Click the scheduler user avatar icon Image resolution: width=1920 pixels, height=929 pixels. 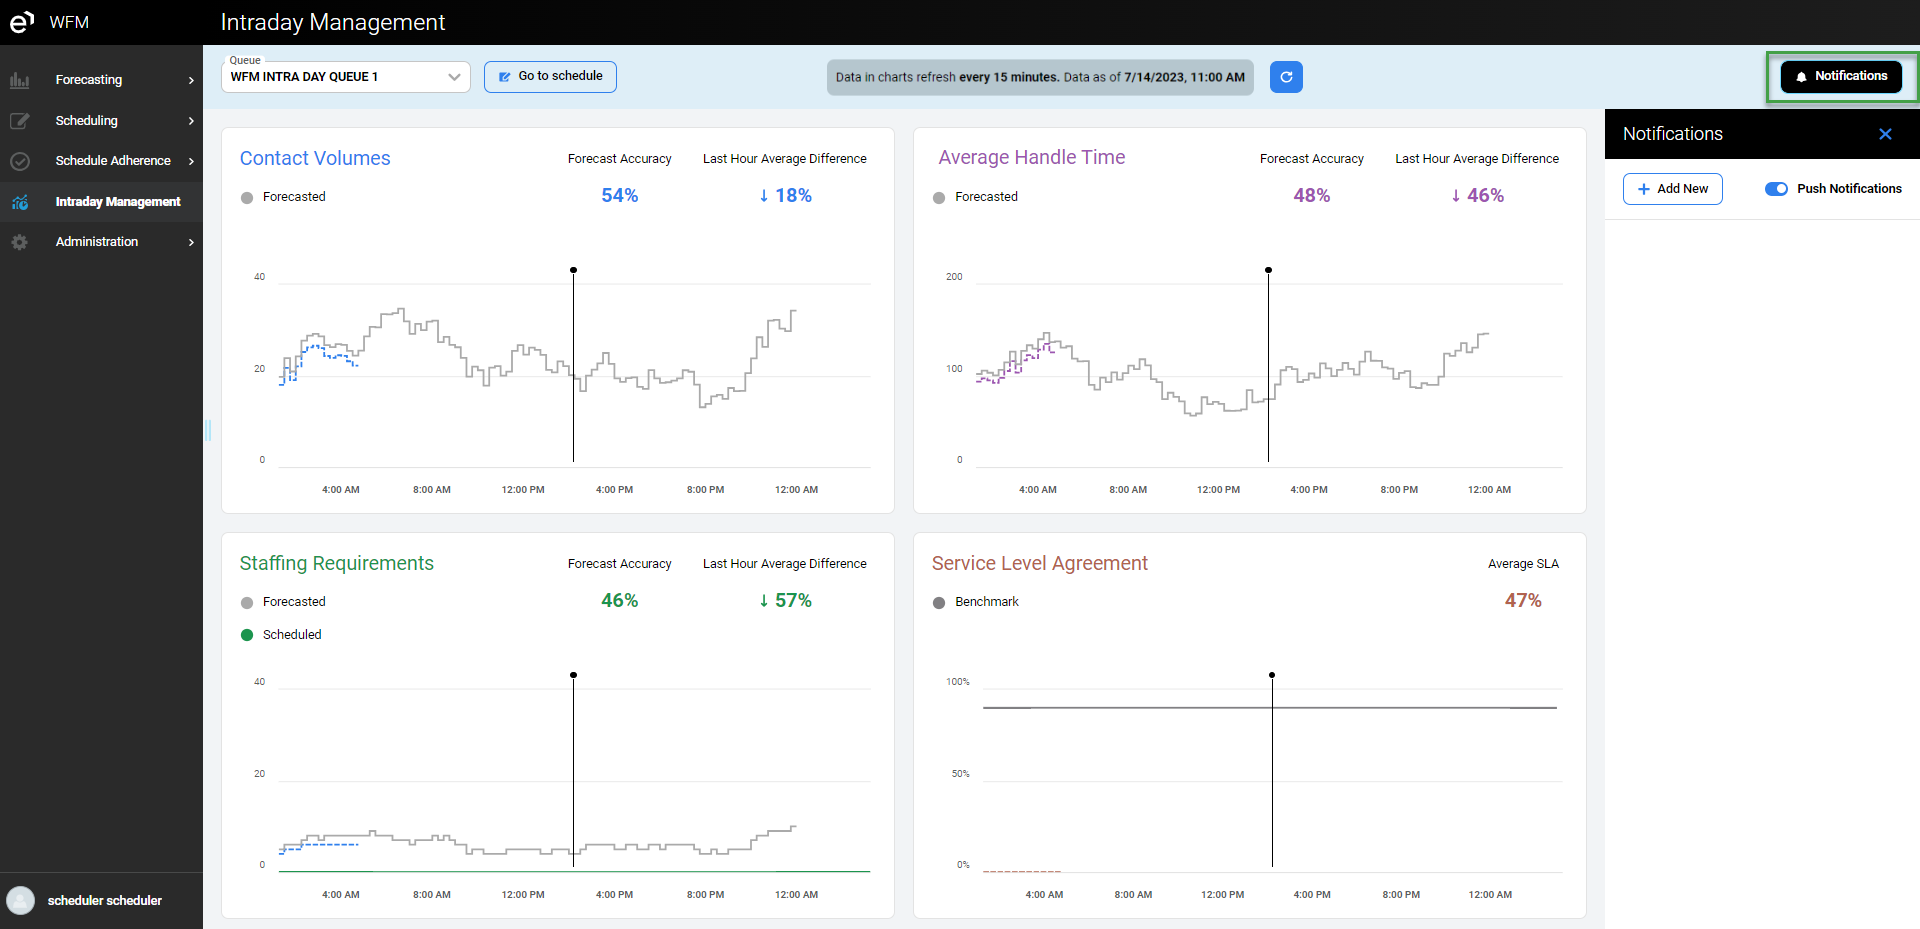(20, 900)
